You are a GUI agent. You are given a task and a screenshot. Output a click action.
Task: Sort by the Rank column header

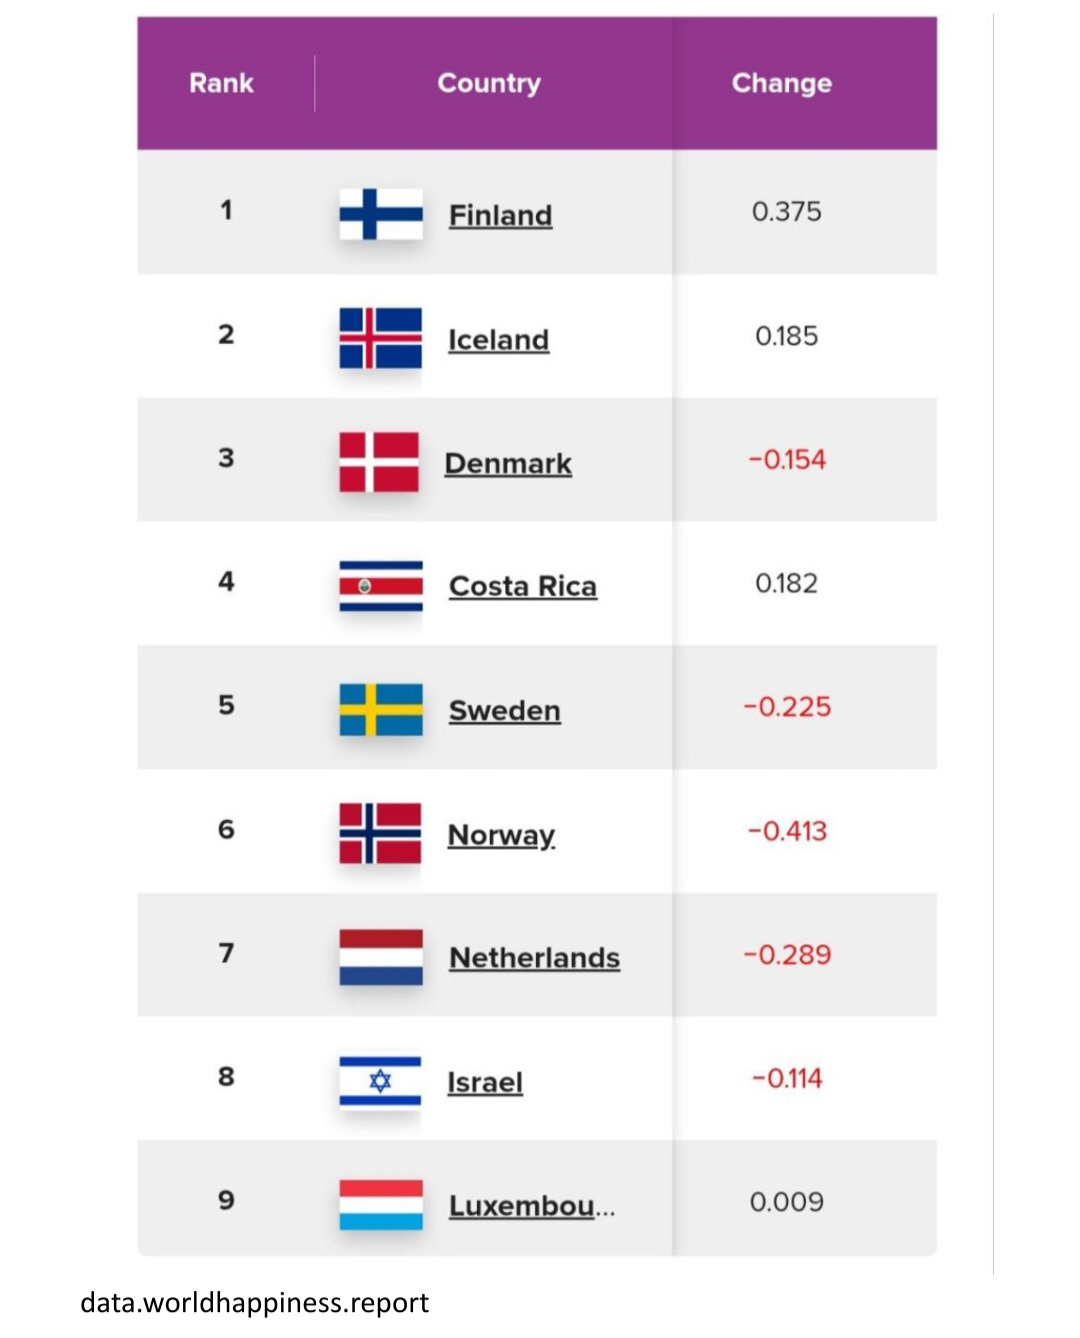pos(221,83)
